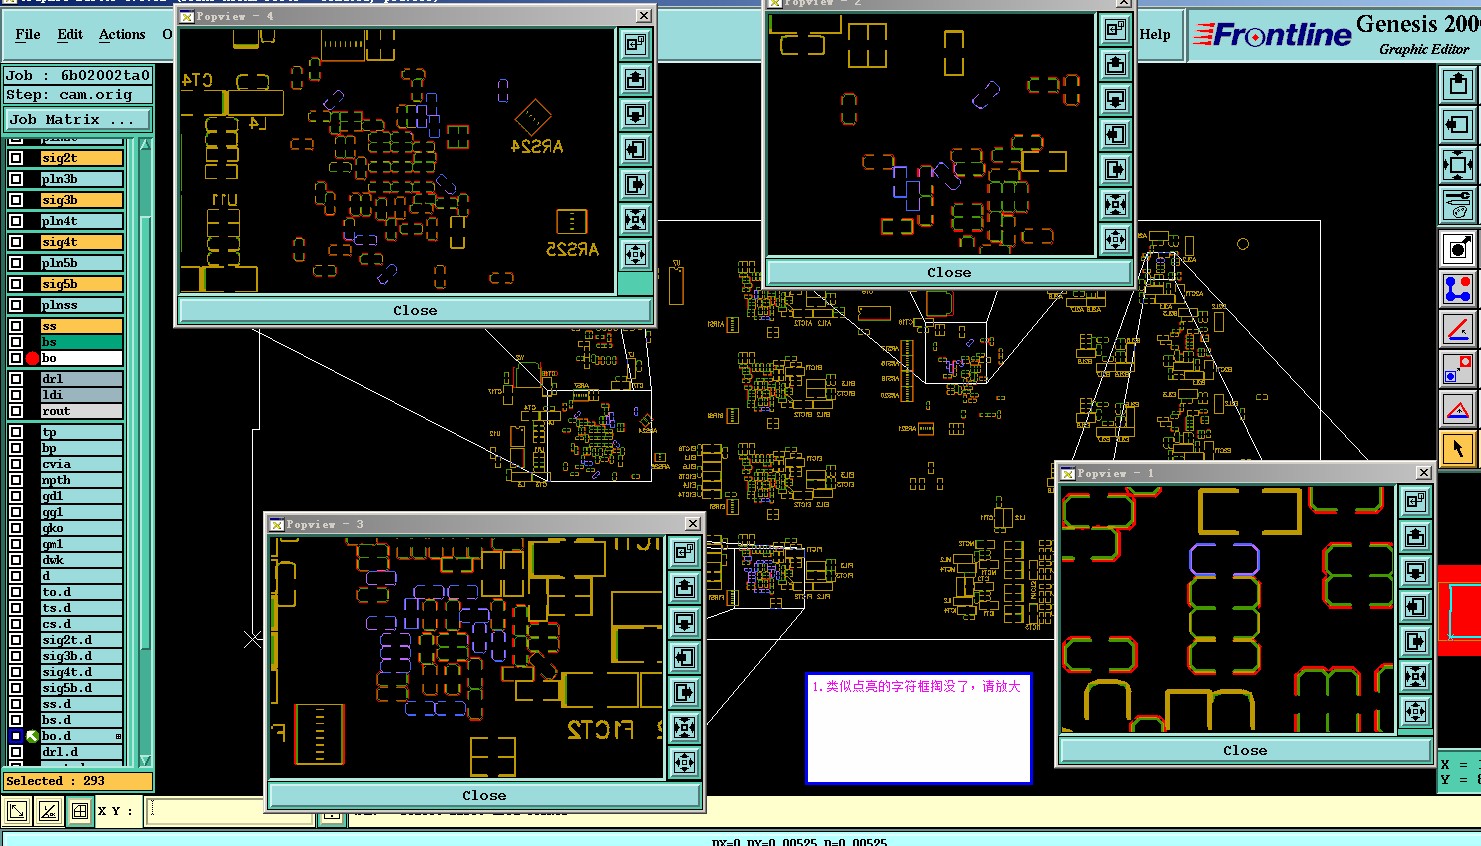Click zoom-in arrows icon in Popview 4

636,219
